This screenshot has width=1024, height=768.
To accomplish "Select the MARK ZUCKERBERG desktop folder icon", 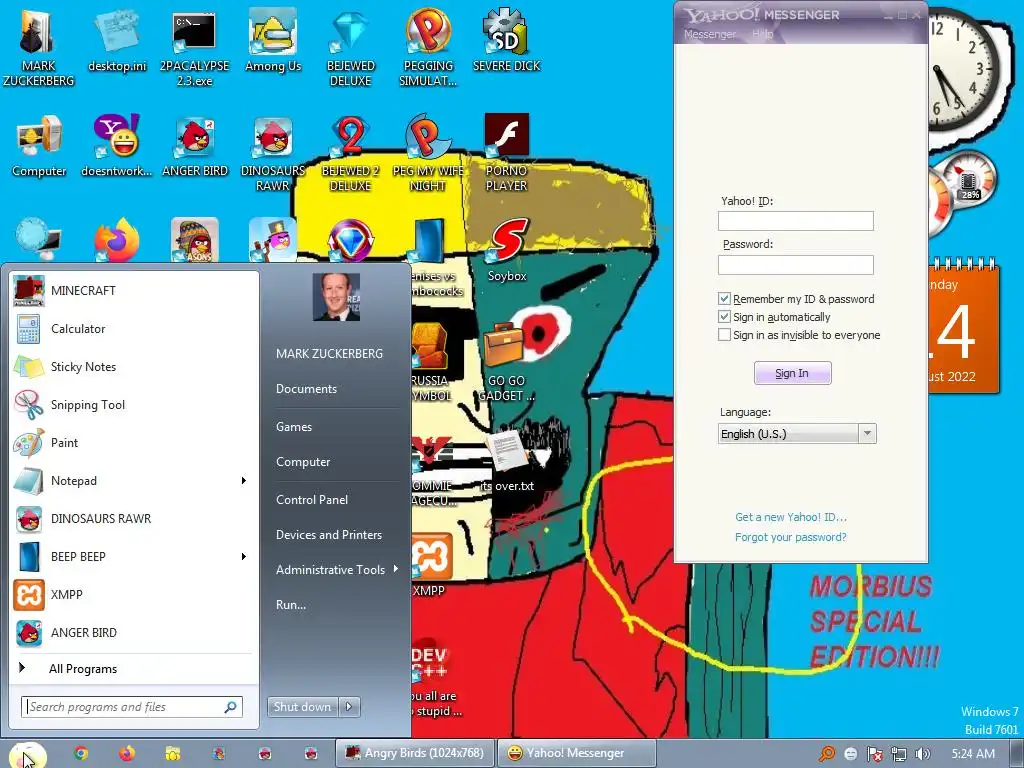I will [39, 47].
